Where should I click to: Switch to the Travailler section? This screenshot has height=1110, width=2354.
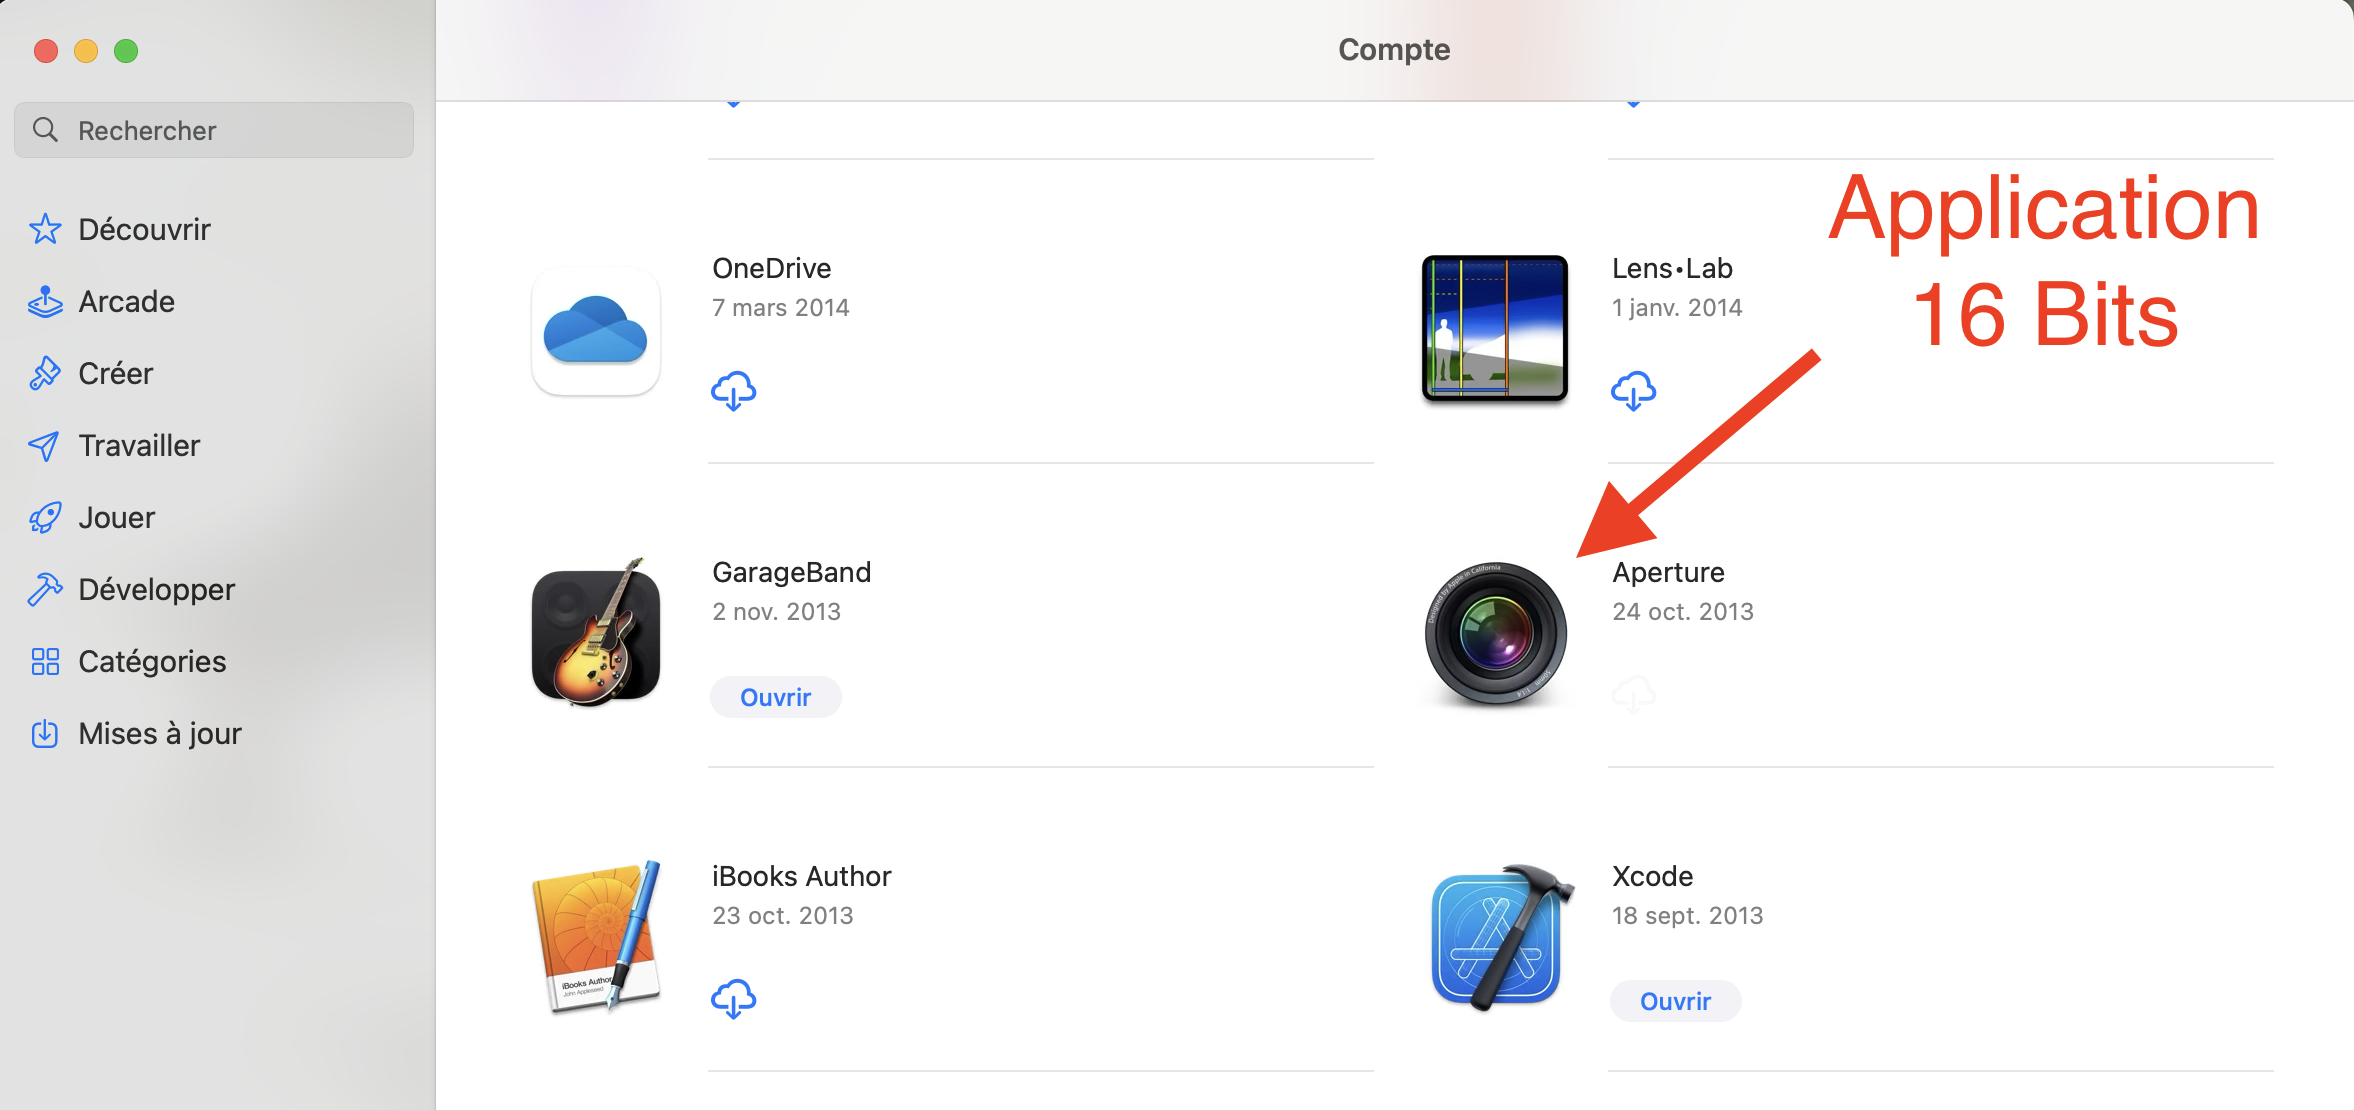139,445
